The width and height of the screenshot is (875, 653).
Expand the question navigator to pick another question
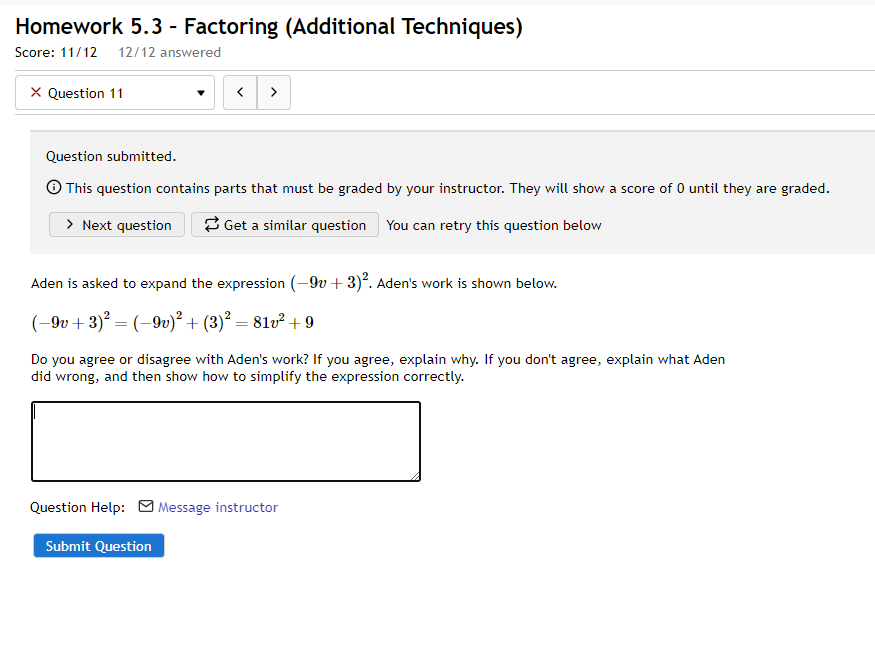114,92
